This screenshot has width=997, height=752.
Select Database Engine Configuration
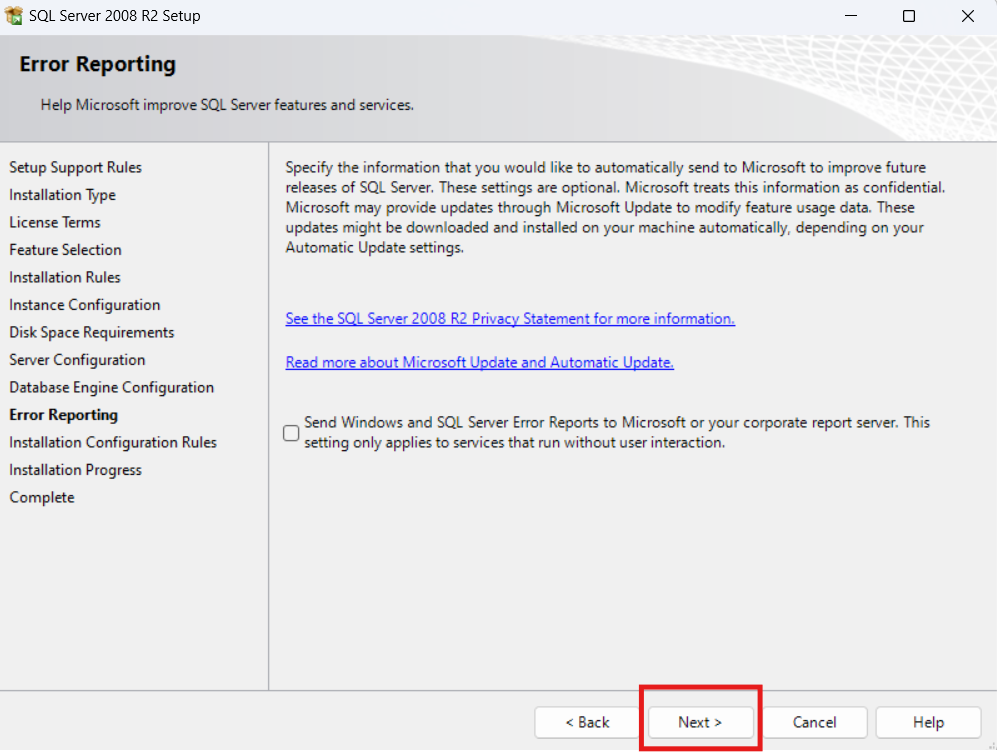tap(111, 387)
